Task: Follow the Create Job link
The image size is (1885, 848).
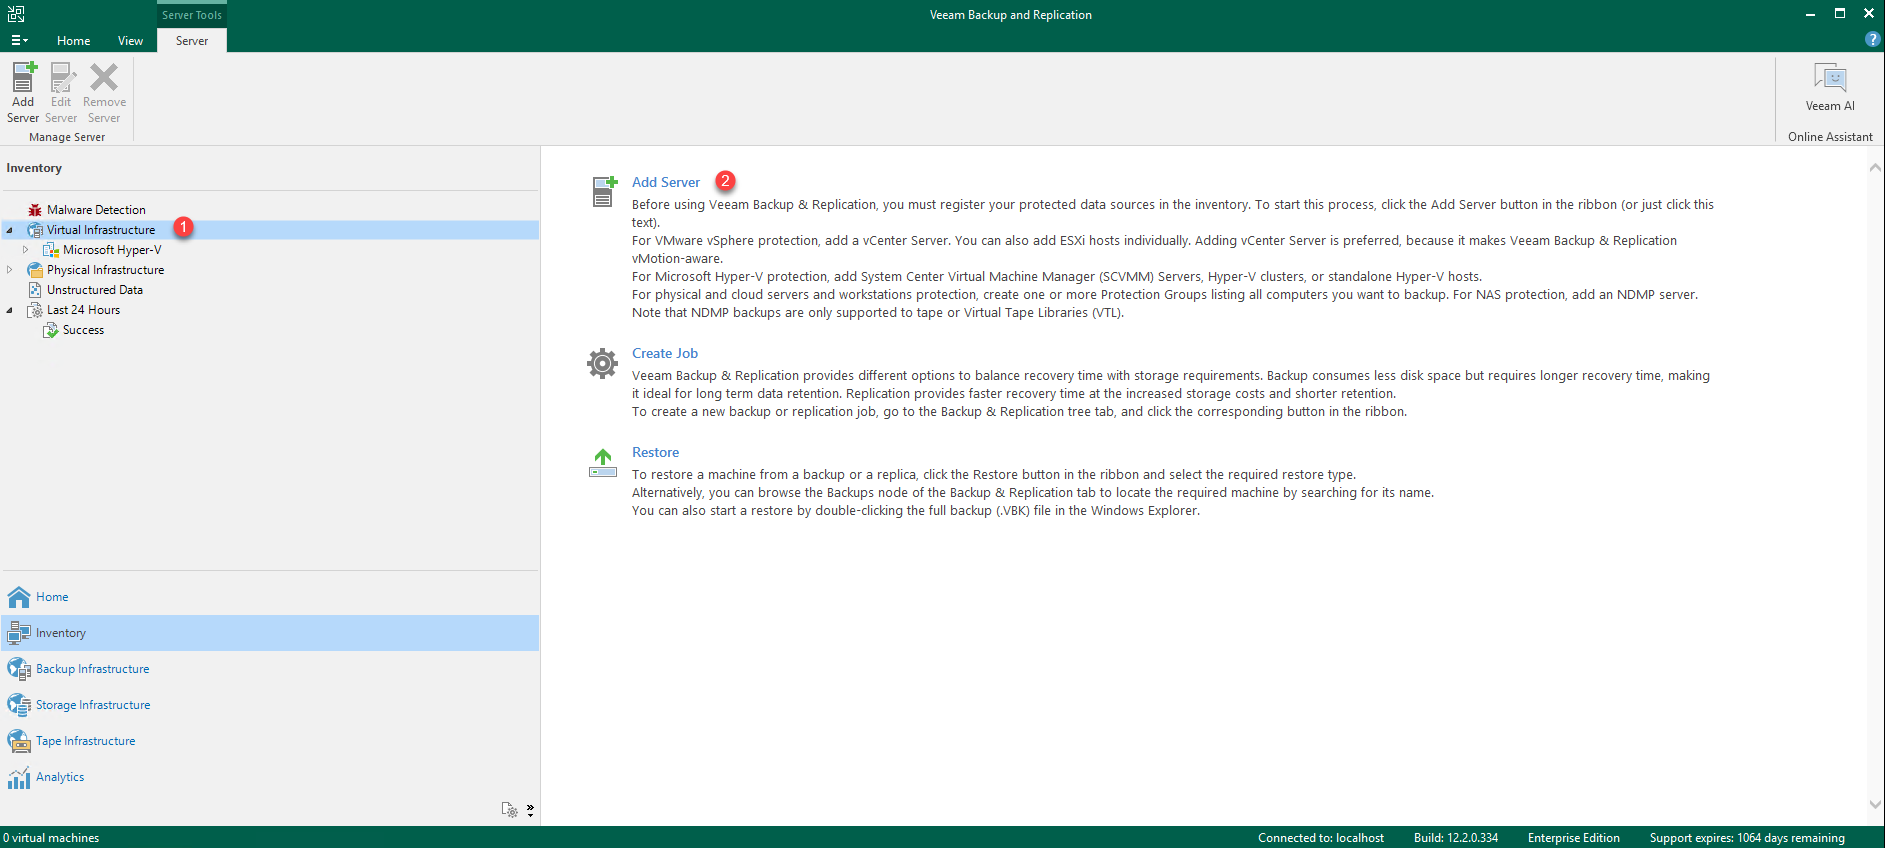Action: [665, 353]
